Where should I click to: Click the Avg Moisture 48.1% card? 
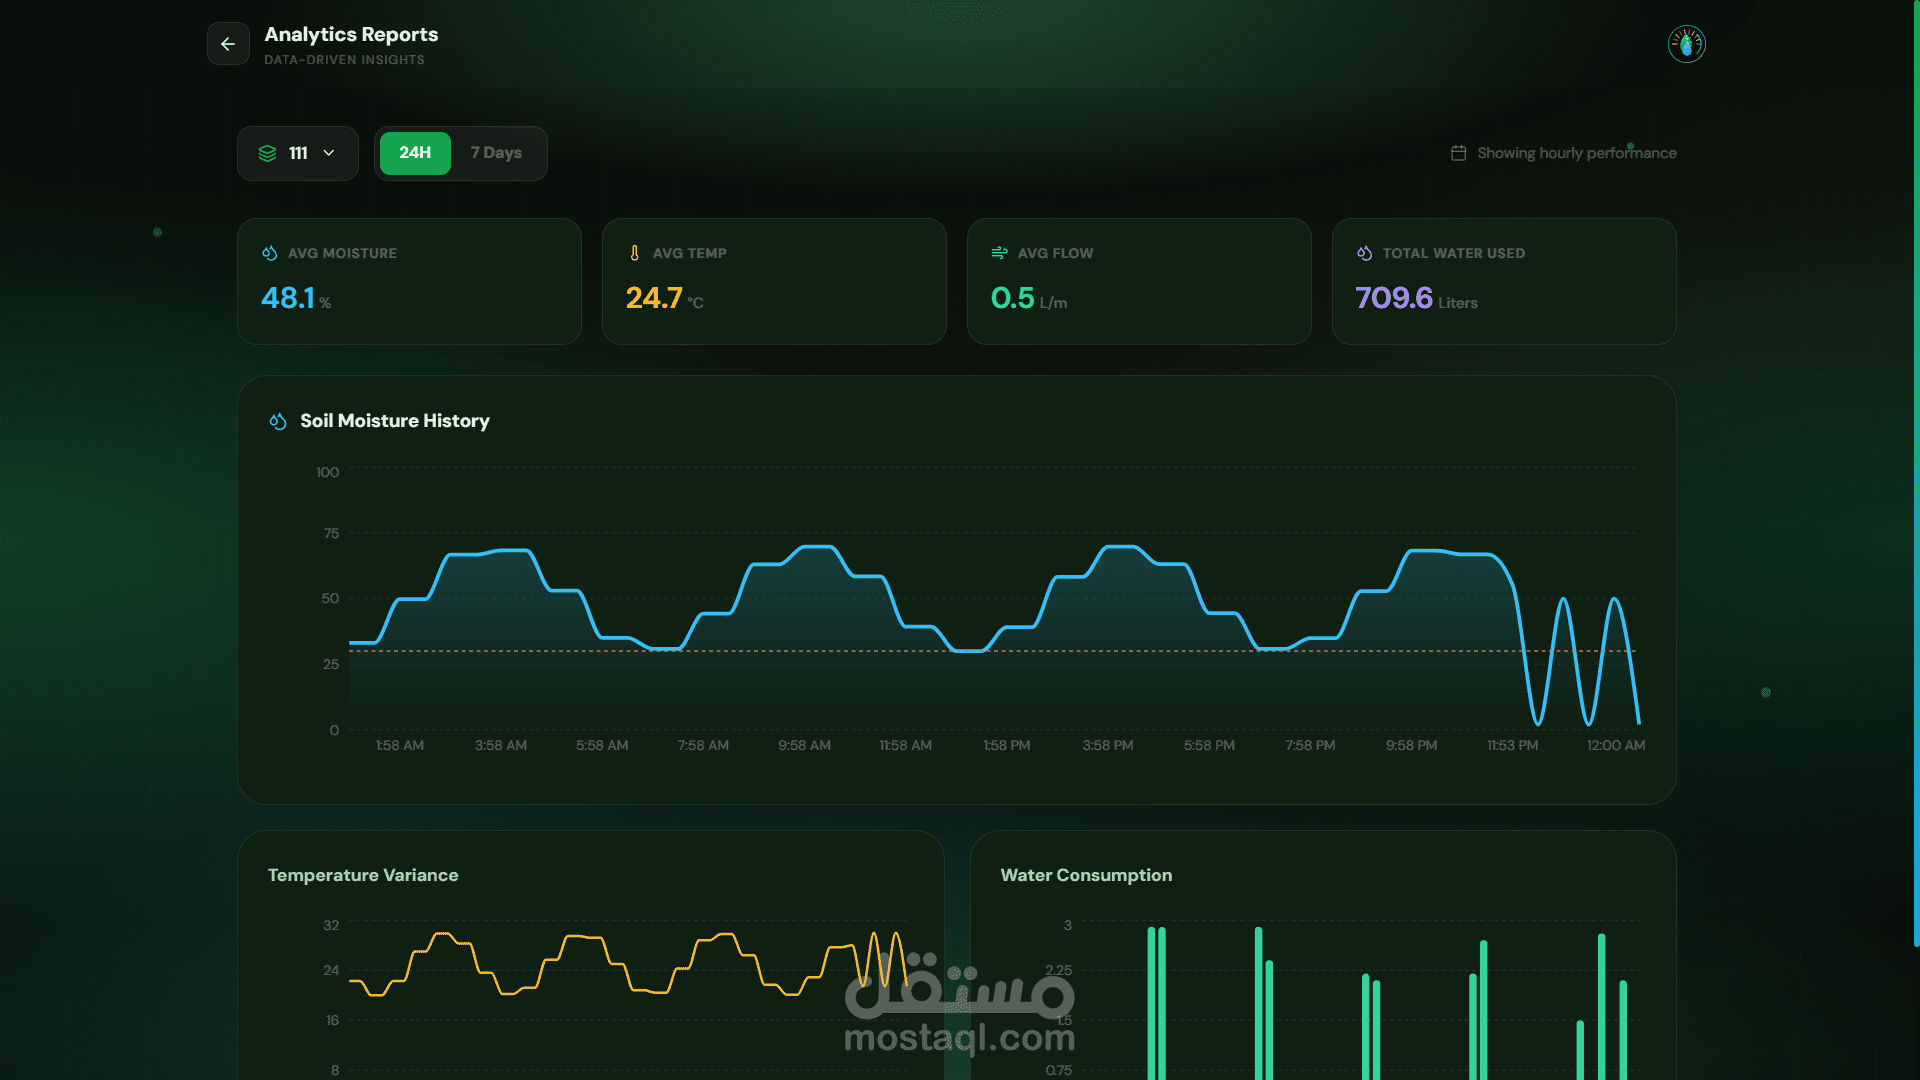[x=409, y=282]
